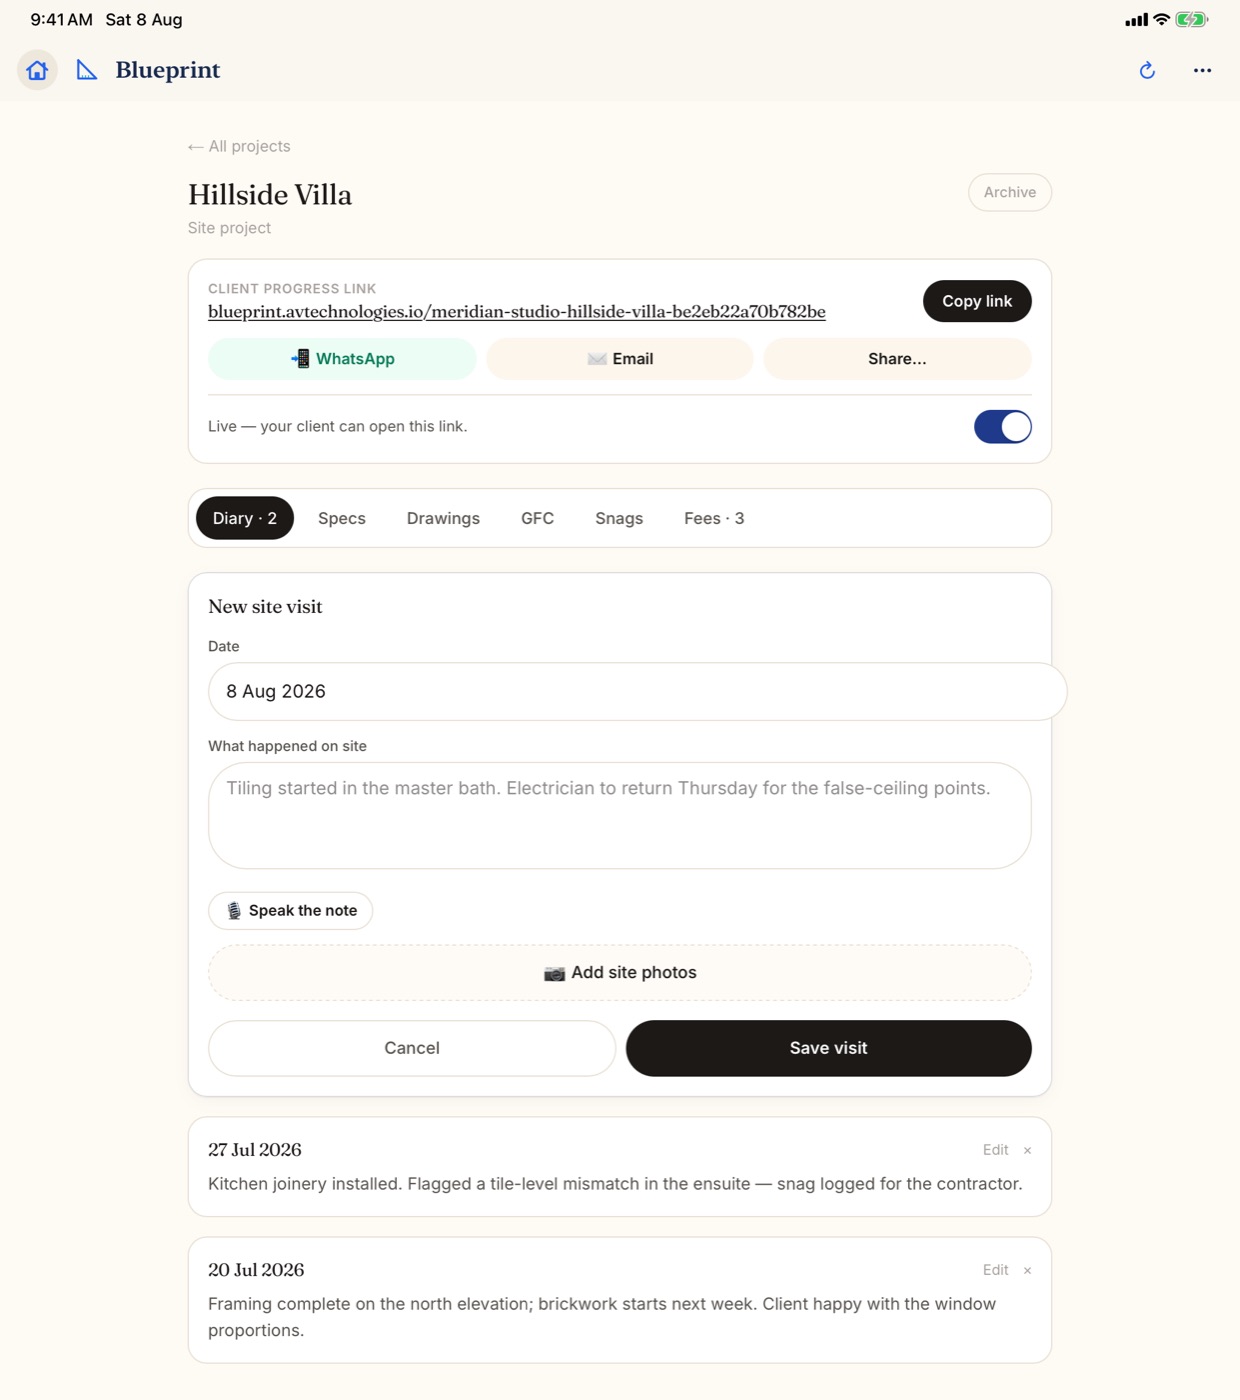
Task: Delete the 27 Jul 2026 diary entry
Action: pos(1027,1150)
